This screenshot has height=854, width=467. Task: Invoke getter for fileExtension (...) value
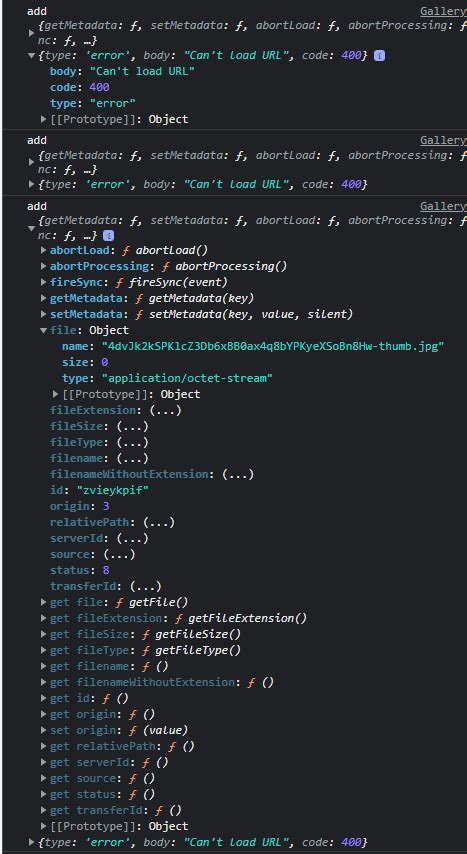[166, 410]
